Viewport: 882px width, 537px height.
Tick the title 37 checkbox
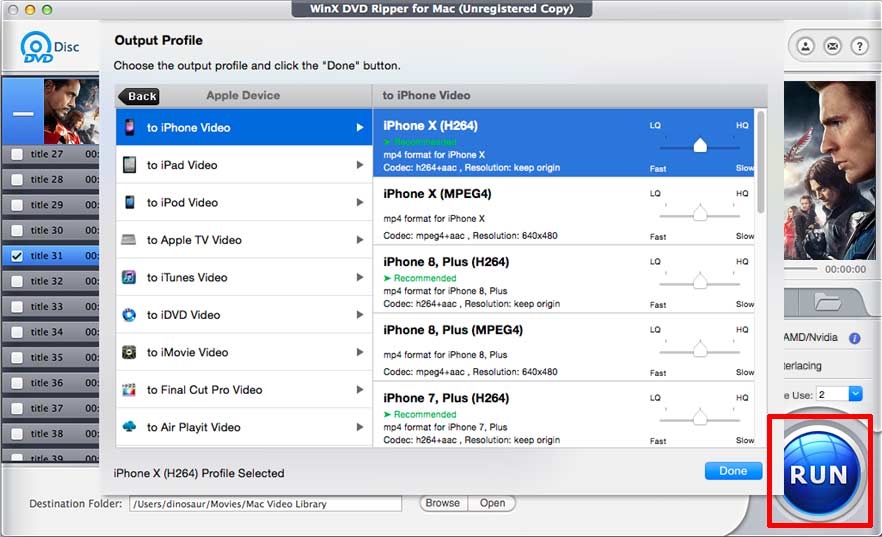(x=17, y=408)
